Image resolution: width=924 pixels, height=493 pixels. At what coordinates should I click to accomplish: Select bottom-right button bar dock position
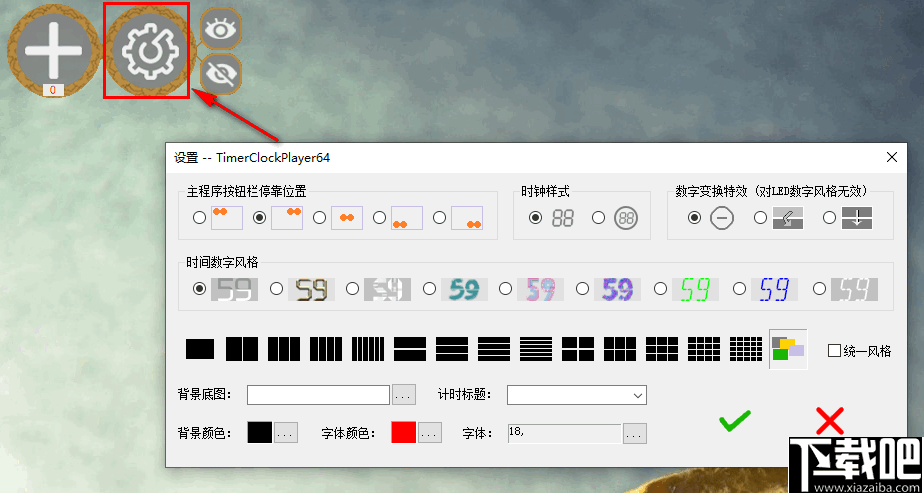(x=439, y=218)
